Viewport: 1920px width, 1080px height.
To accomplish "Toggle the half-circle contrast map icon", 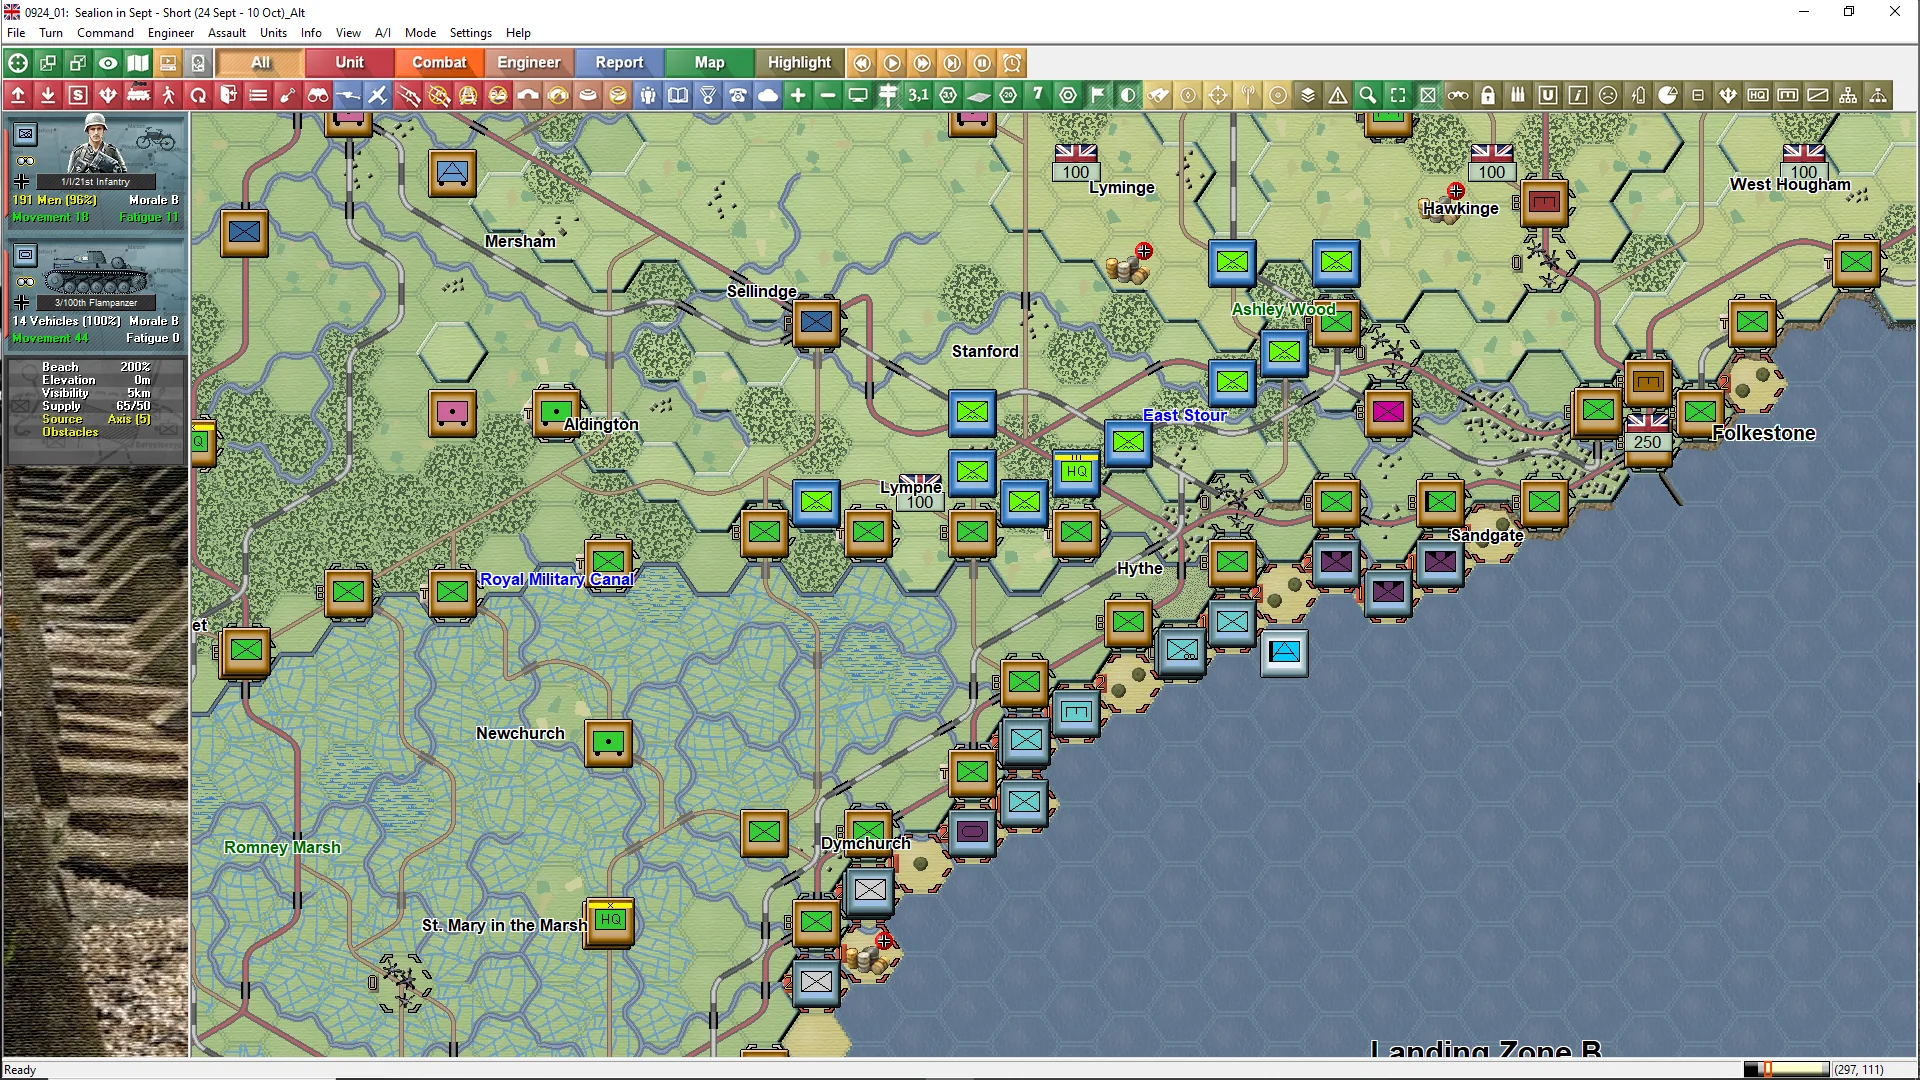I will point(1128,96).
